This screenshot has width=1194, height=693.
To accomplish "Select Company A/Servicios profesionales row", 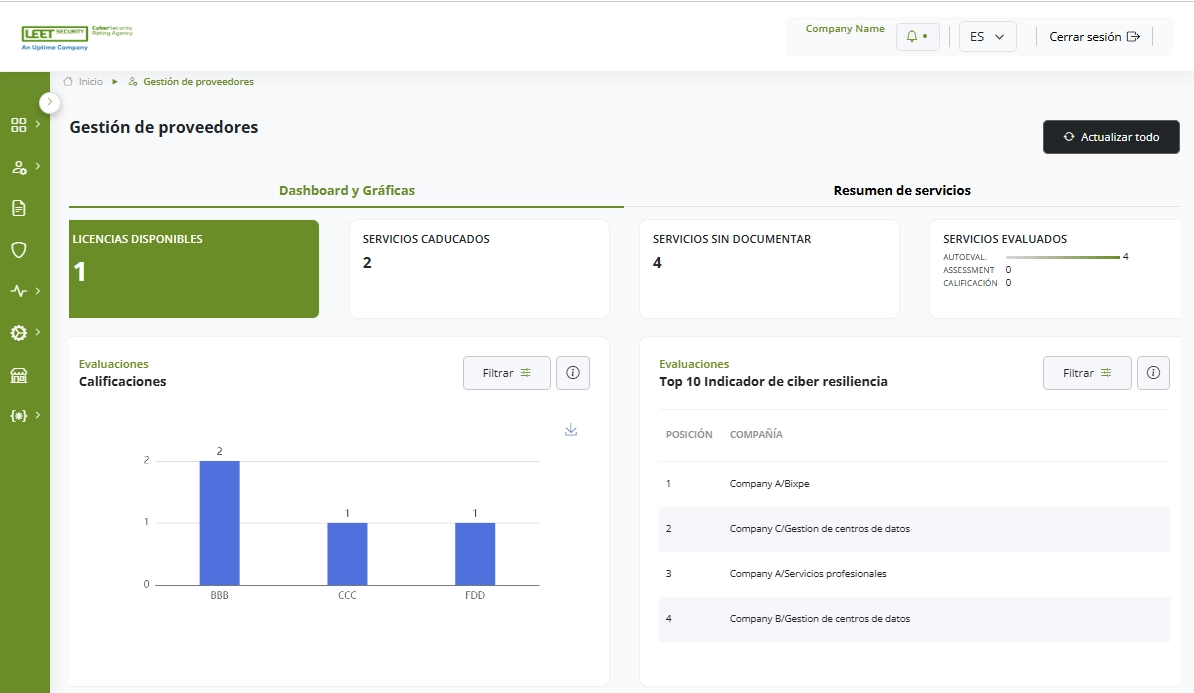I will 914,573.
